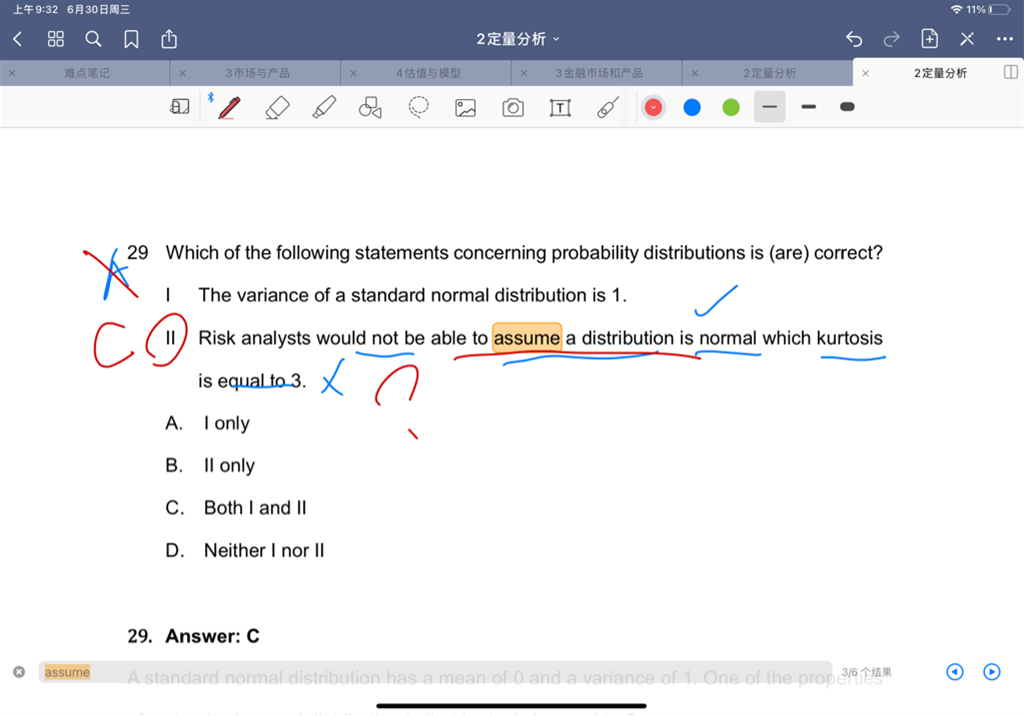Select the Shapes tool
The image size is (1024, 716).
click(370, 107)
